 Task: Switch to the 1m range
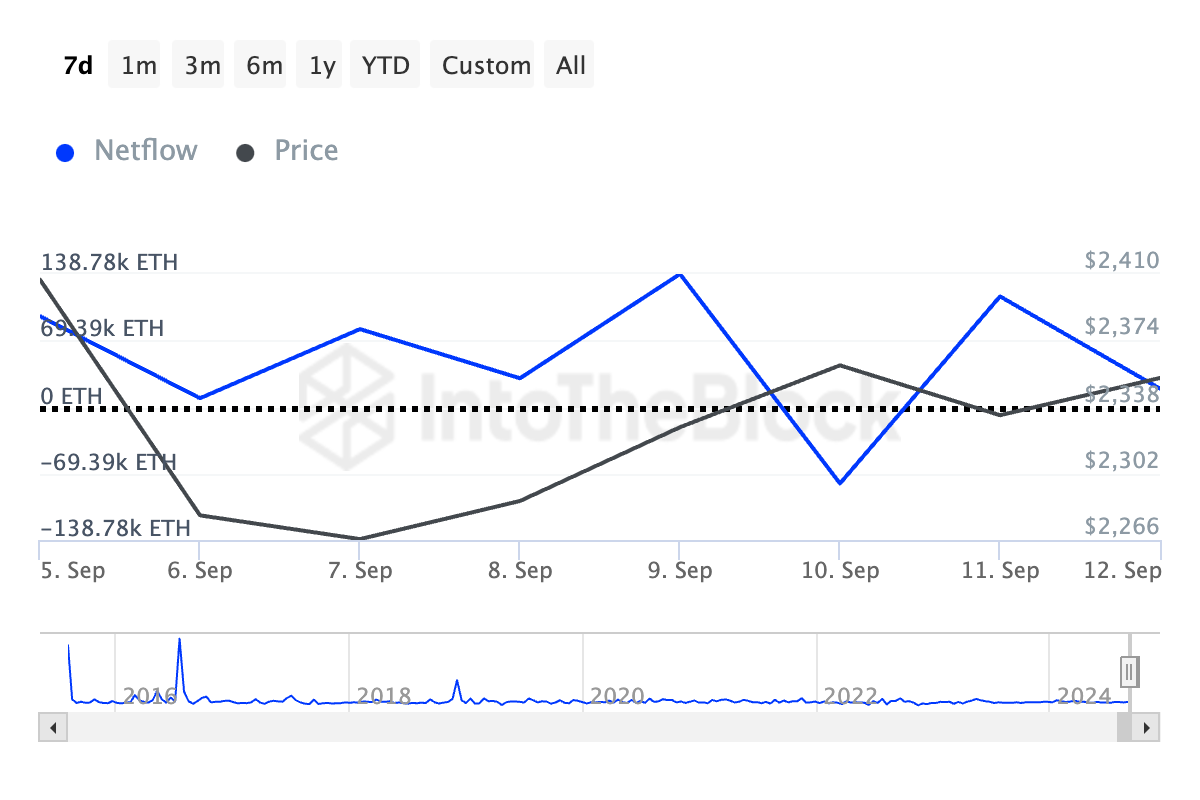coord(139,66)
